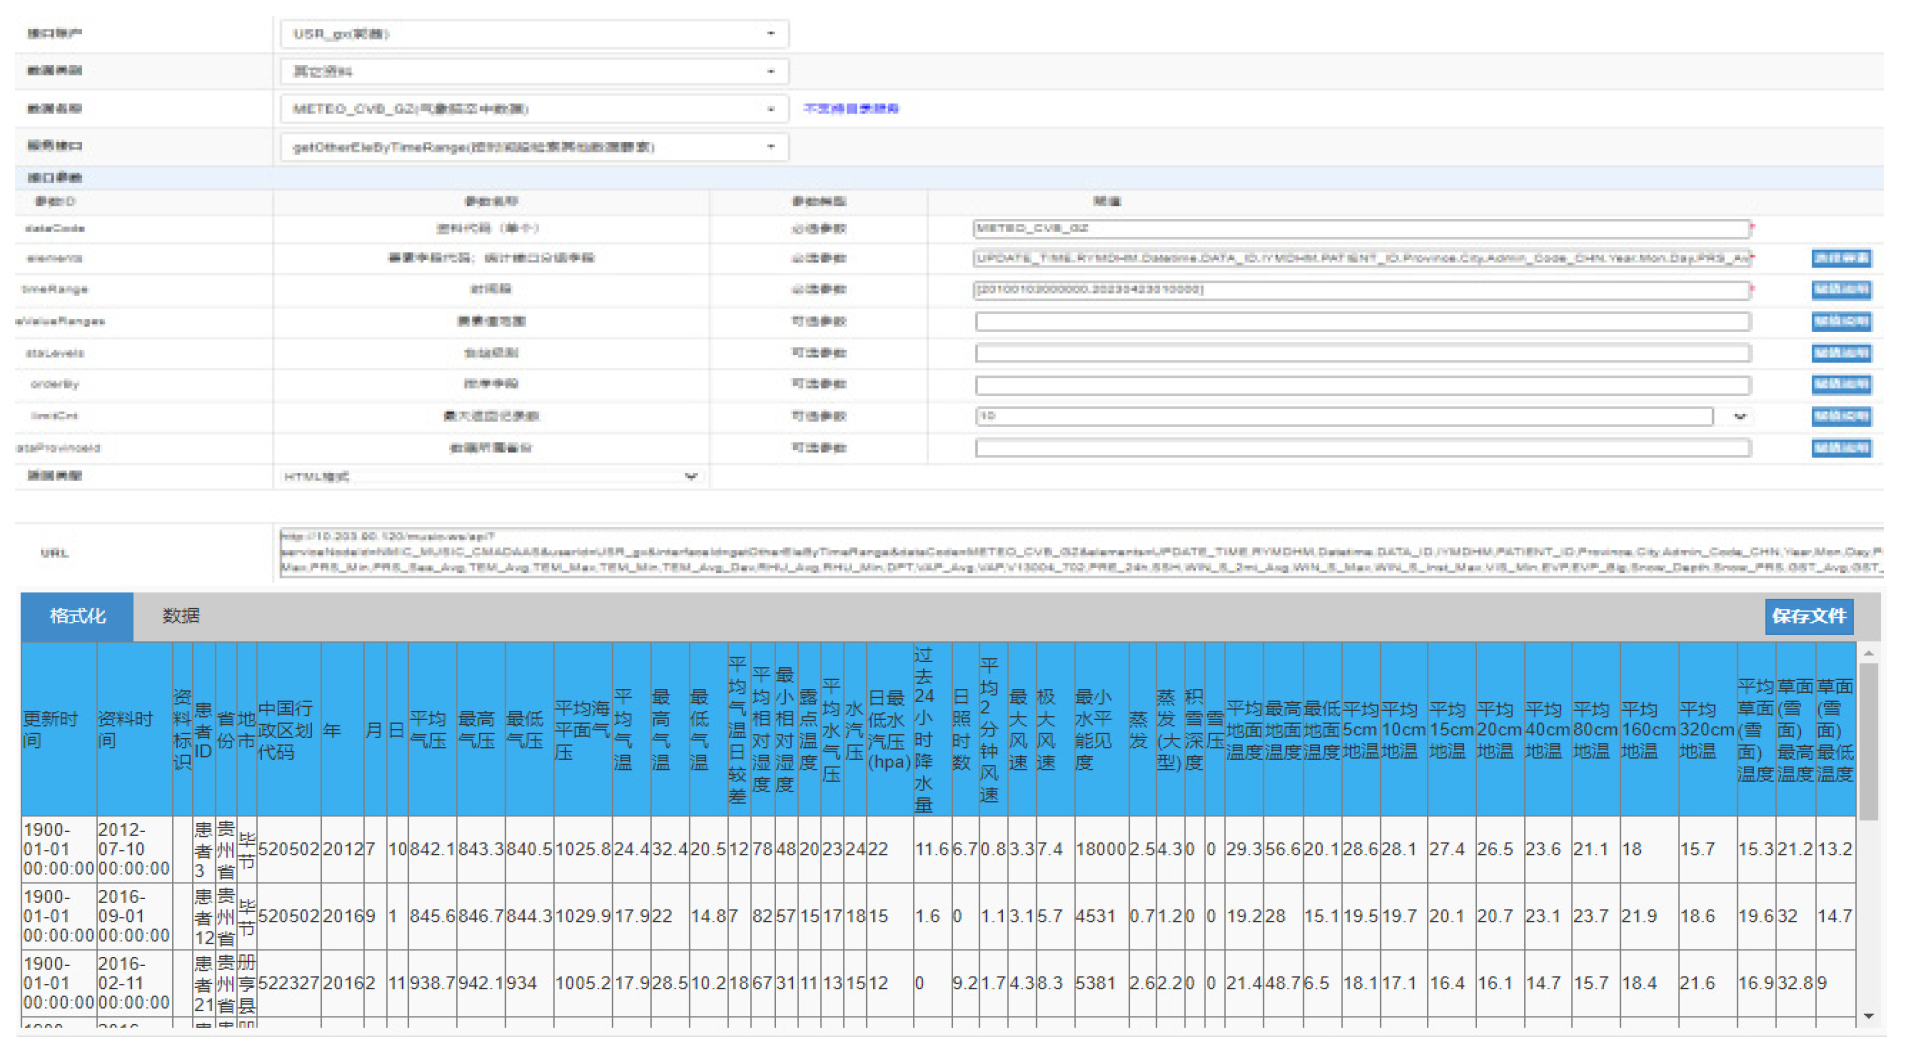Click 键值说明 beside eValueRanges field
This screenshot has width=1913, height=1064.
click(x=1843, y=321)
